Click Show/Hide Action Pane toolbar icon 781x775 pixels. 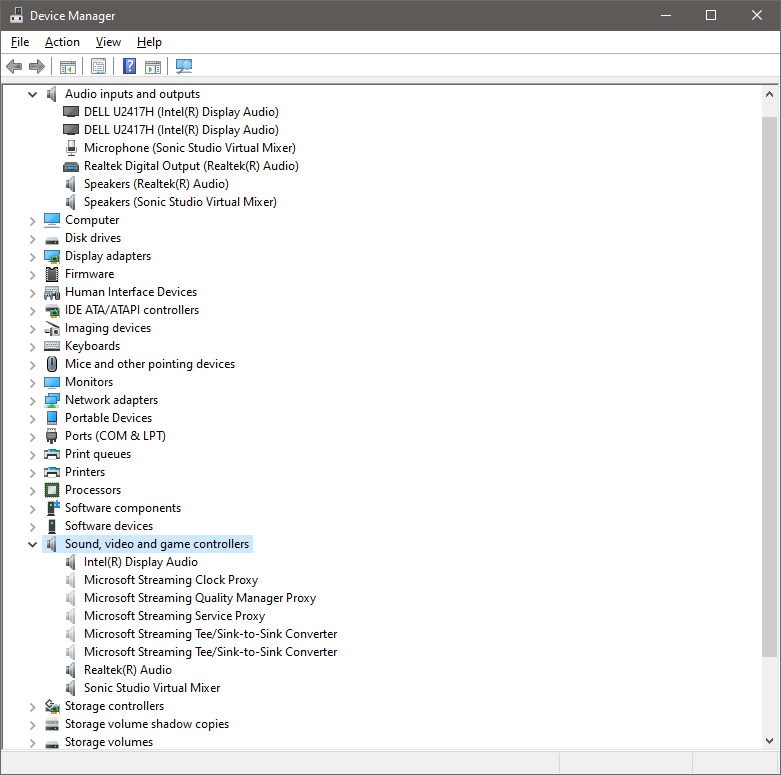[x=153, y=66]
